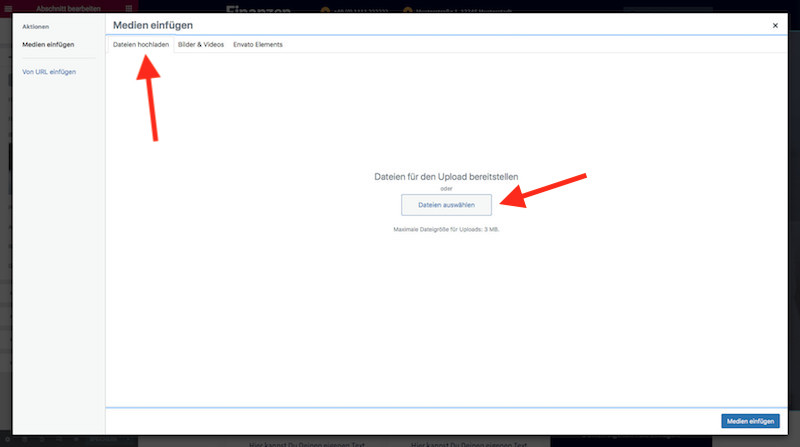
Task: Click the dimmed Elementor update button
Action: click(103, 440)
